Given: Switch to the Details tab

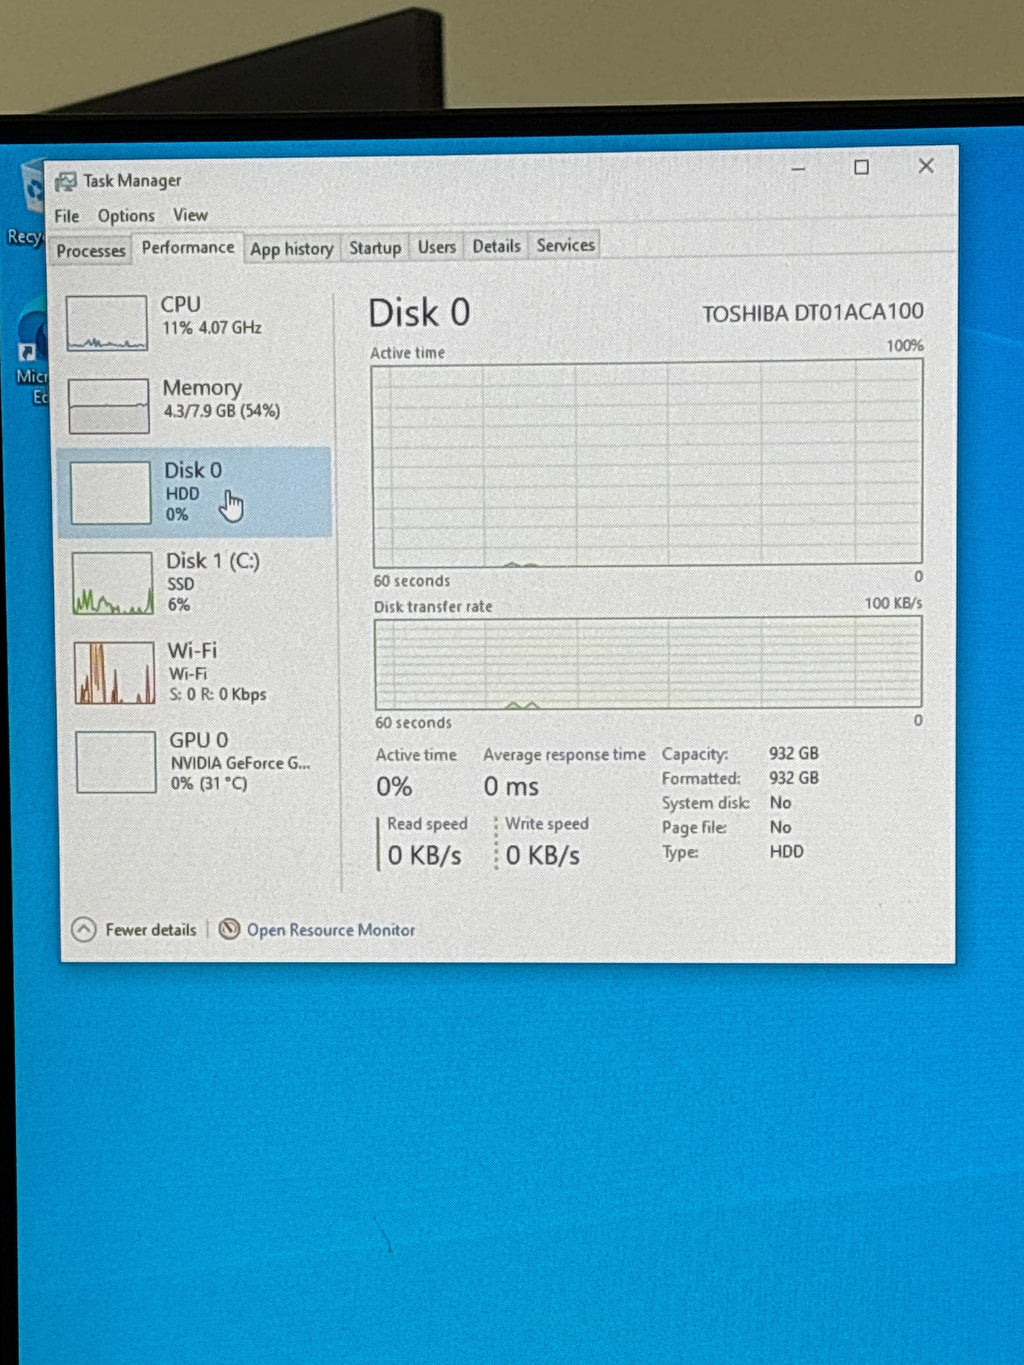Looking at the screenshot, I should pos(497,246).
